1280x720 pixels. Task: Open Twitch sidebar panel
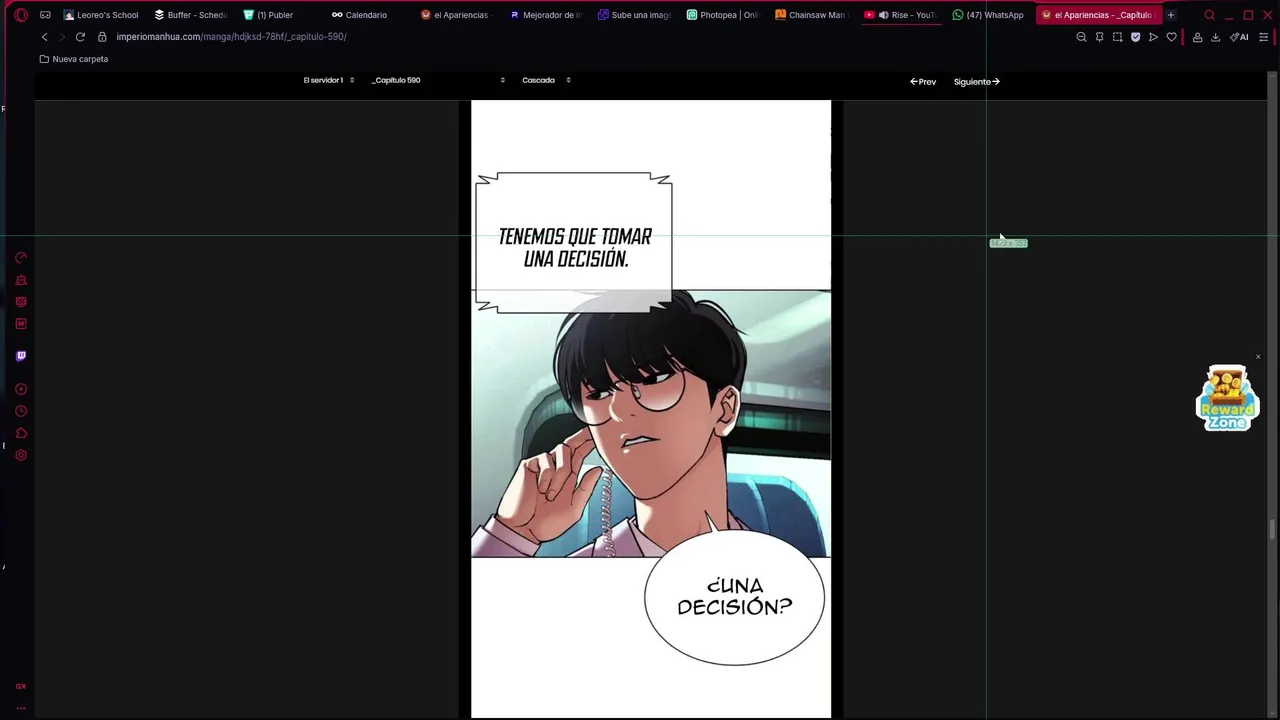[x=21, y=356]
